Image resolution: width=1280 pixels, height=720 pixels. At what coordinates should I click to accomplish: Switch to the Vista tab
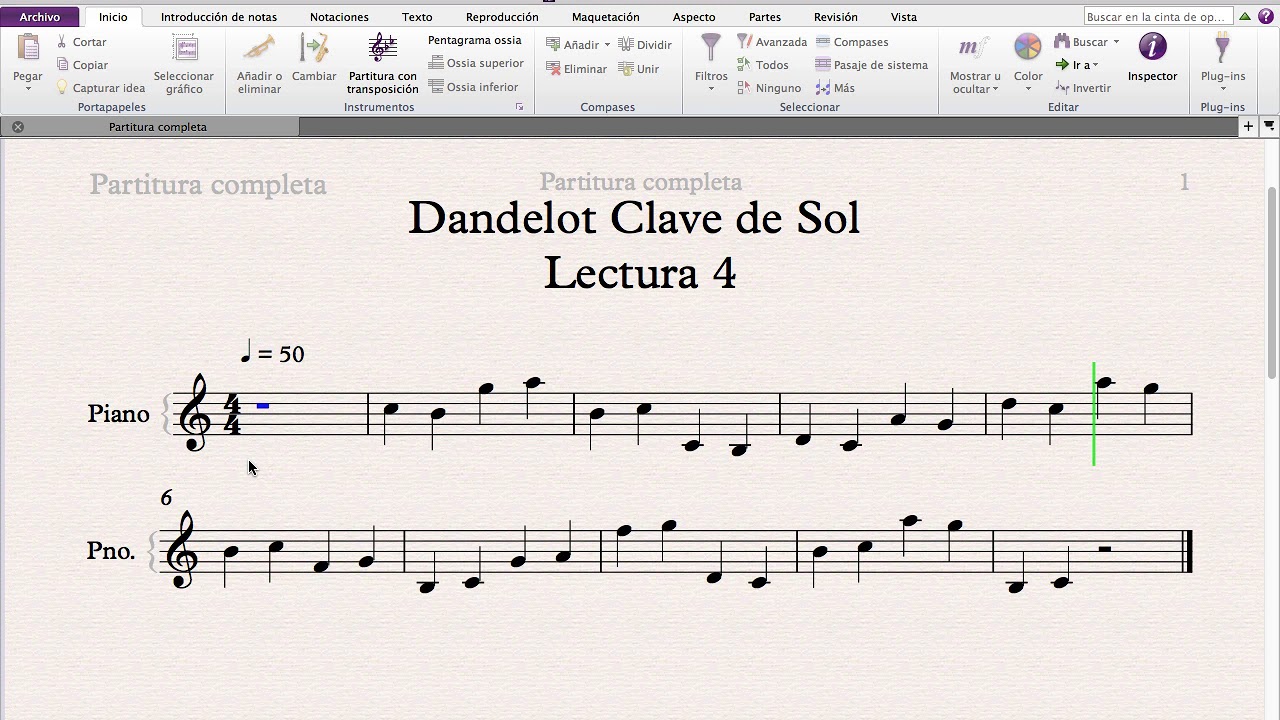coord(903,17)
